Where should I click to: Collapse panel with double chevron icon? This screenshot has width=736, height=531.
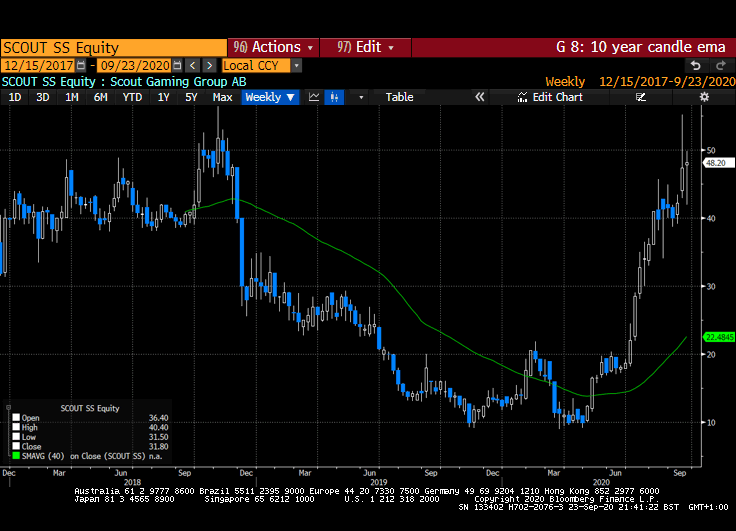[479, 97]
